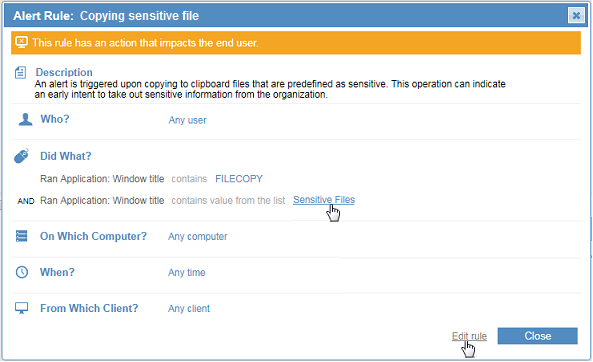This screenshot has width=593, height=362.
Task: Click the When clock icon
Action: 22,272
